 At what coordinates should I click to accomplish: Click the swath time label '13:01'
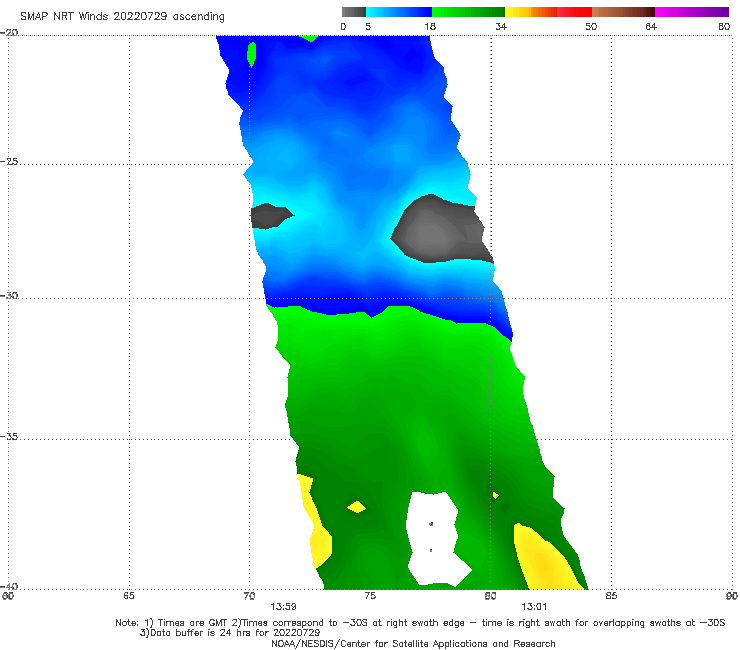(x=534, y=607)
